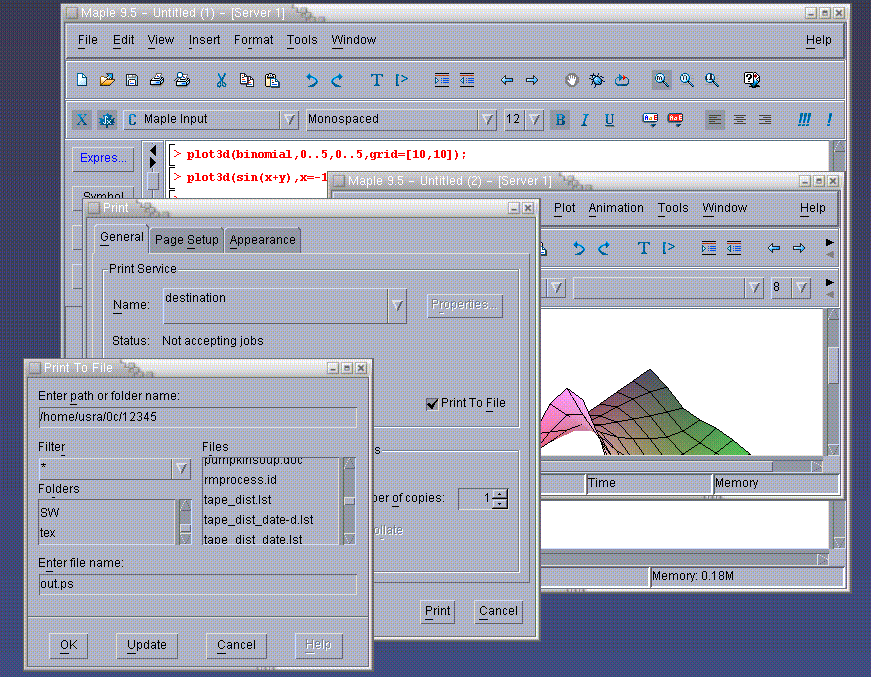Increase number of copies stepper arrow

[500, 494]
